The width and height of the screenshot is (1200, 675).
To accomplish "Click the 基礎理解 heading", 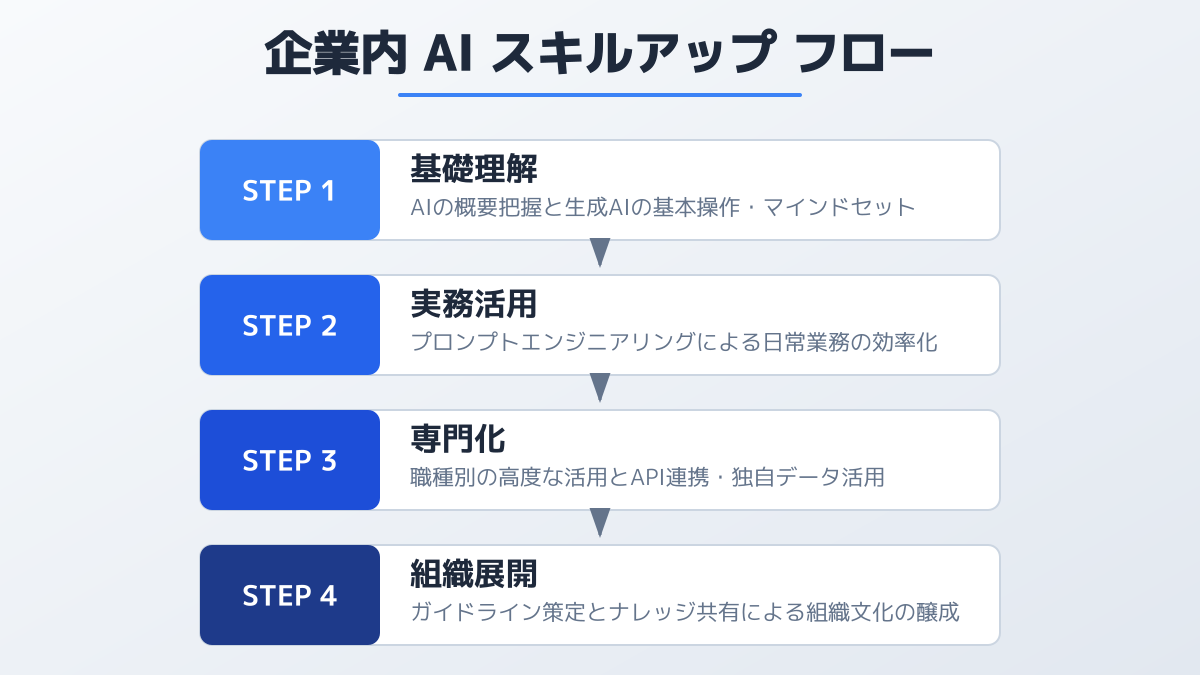I will (x=474, y=170).
